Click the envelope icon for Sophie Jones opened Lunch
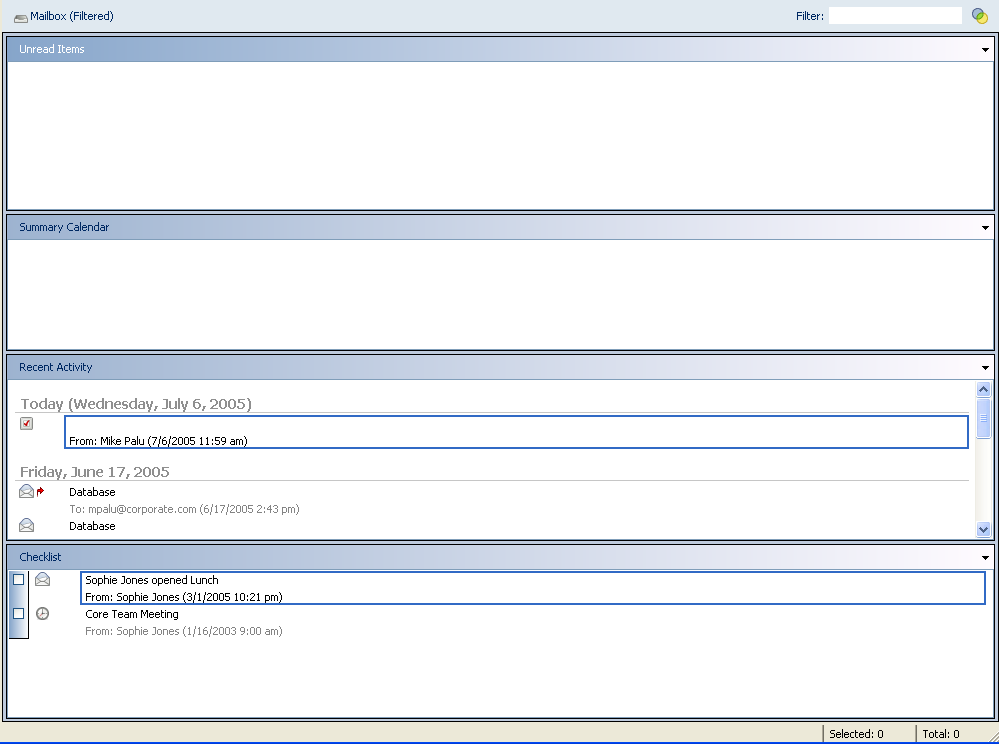The image size is (999, 744). point(43,579)
